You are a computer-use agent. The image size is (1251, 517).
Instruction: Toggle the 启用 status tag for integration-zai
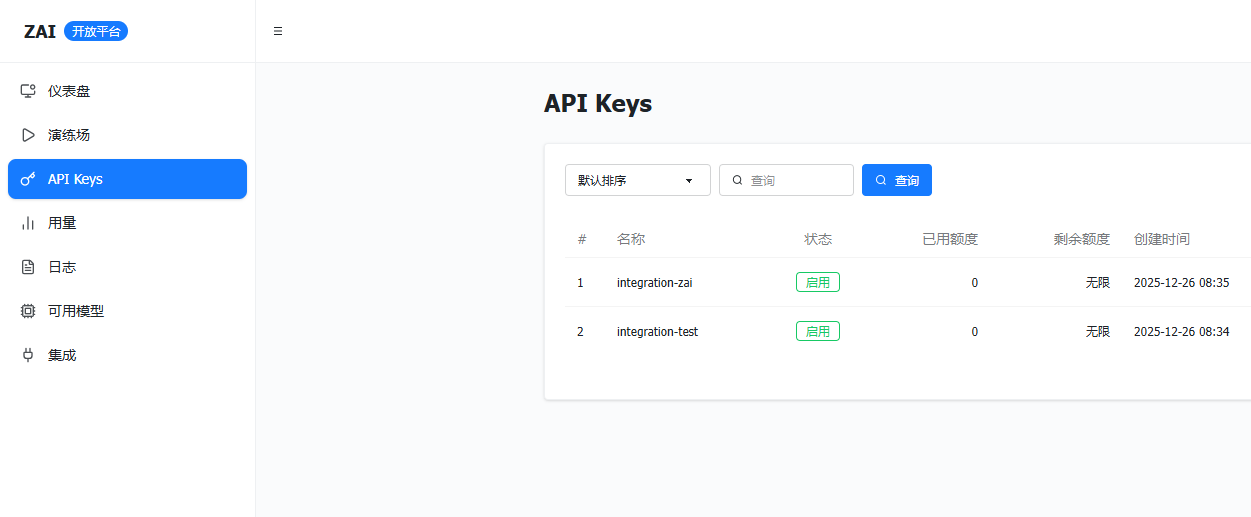(817, 282)
